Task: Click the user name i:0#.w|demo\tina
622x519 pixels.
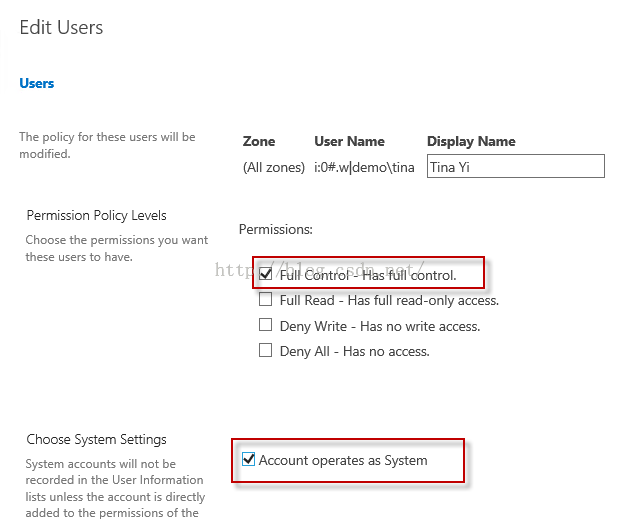Action: (364, 167)
